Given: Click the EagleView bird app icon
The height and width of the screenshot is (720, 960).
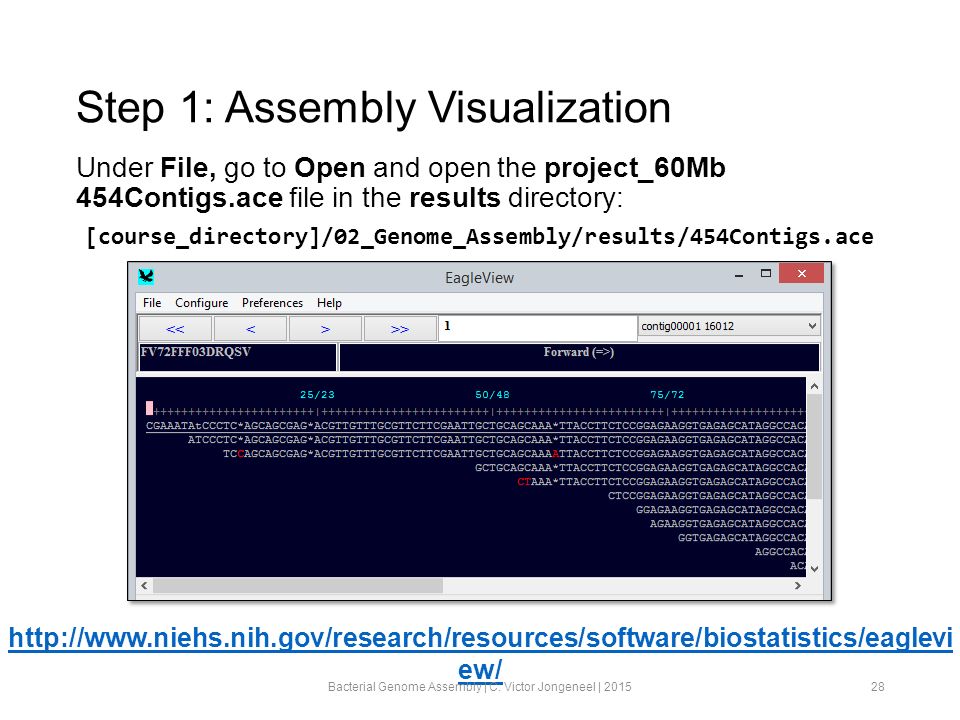Looking at the screenshot, I should [146, 277].
